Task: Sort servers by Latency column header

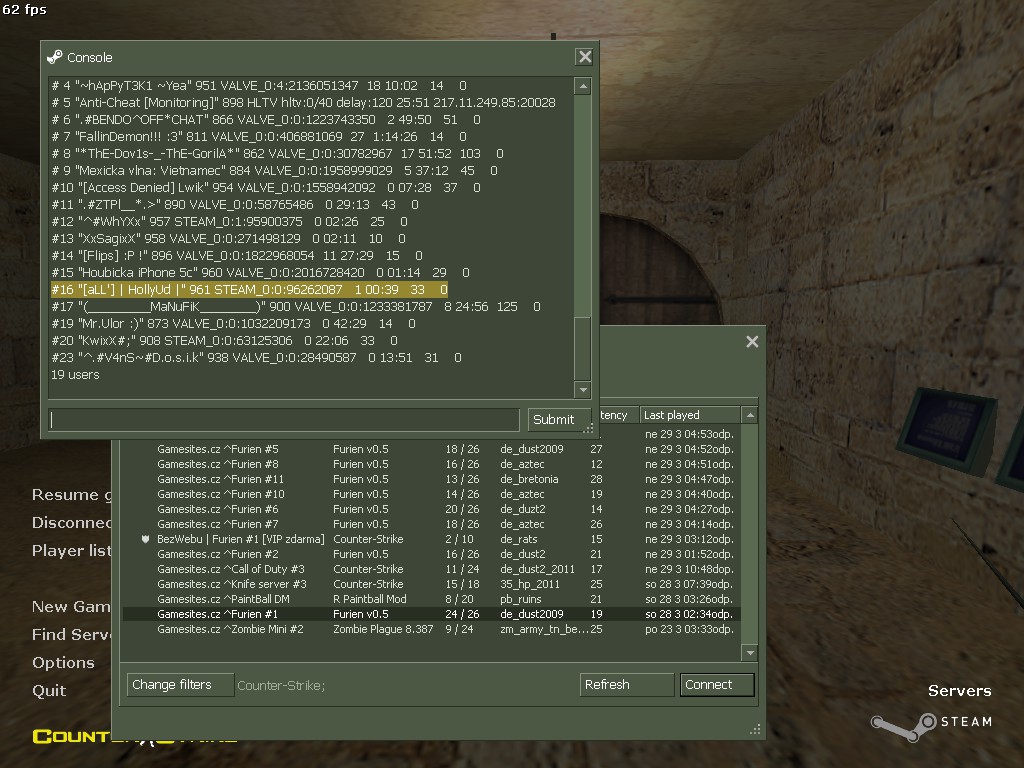Action: pyautogui.click(x=615, y=415)
